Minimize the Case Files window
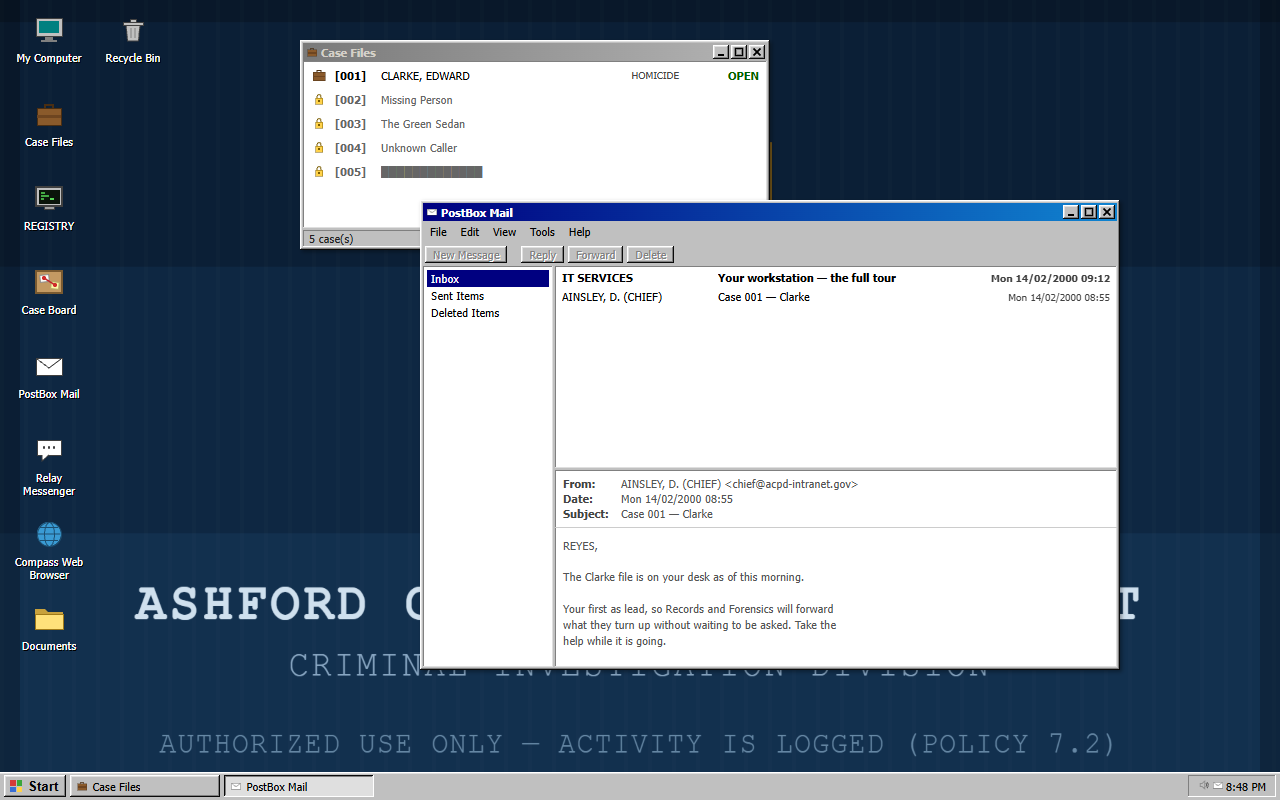This screenshot has width=1280, height=800. coord(721,52)
